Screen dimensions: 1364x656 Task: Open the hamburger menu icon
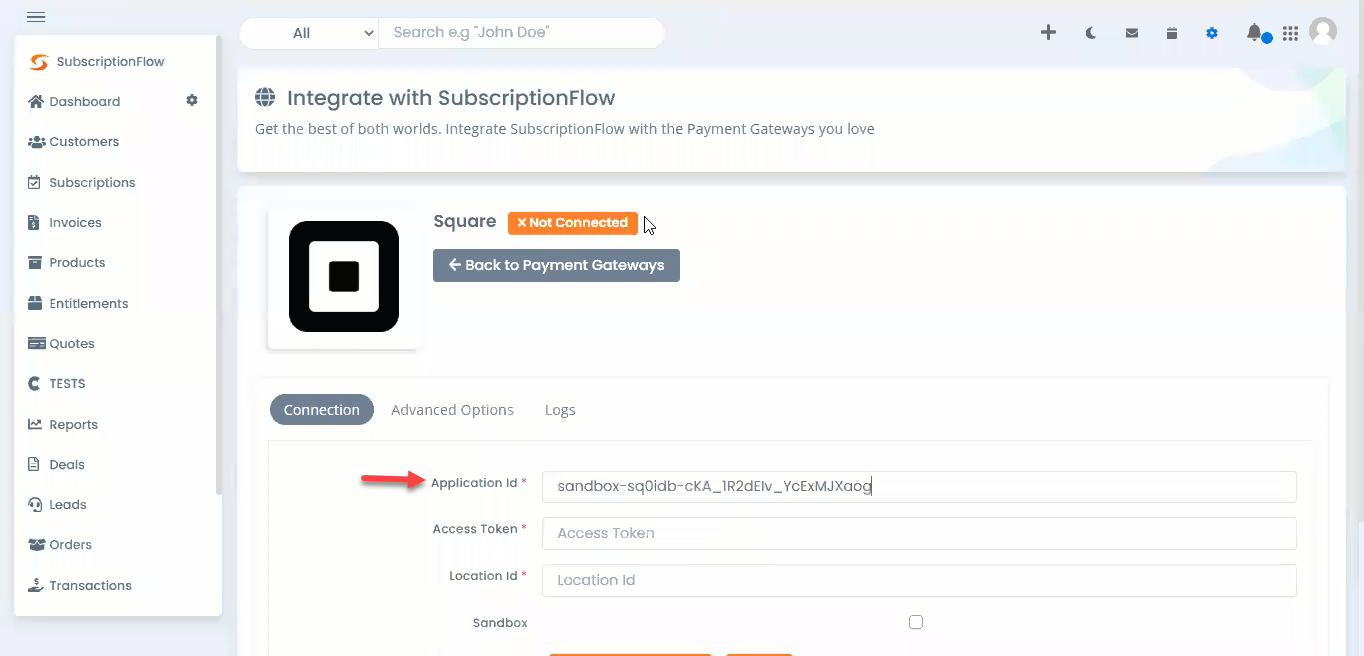coord(36,17)
